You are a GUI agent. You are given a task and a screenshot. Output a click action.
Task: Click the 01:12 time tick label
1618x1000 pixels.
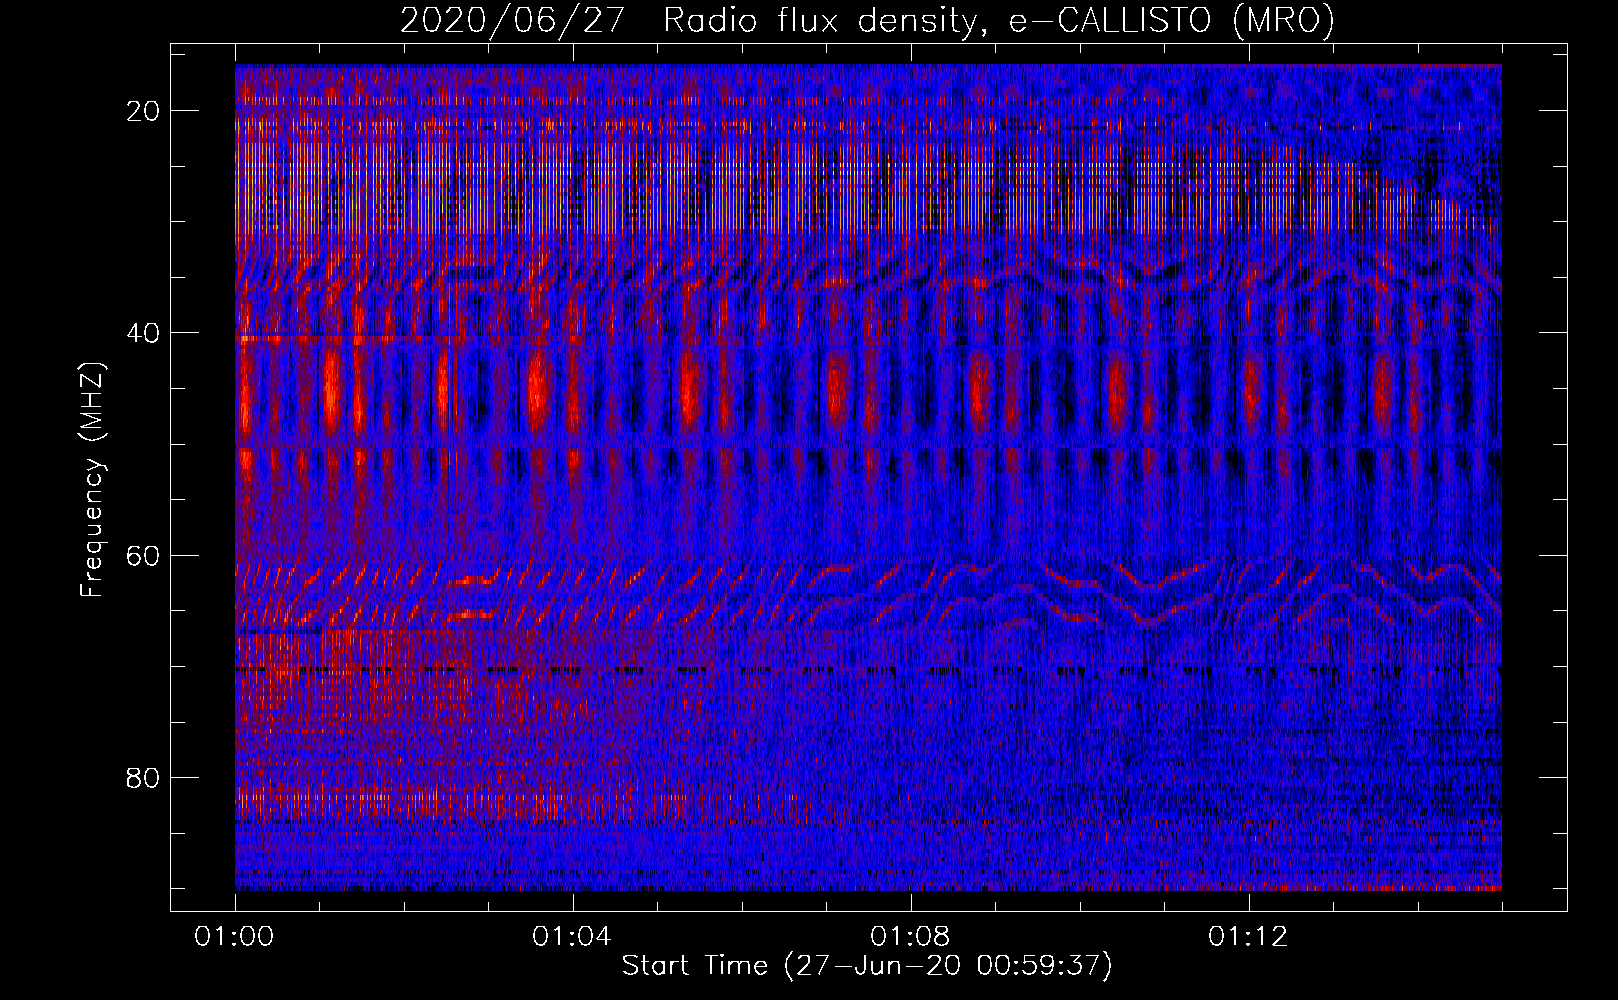(x=1248, y=937)
